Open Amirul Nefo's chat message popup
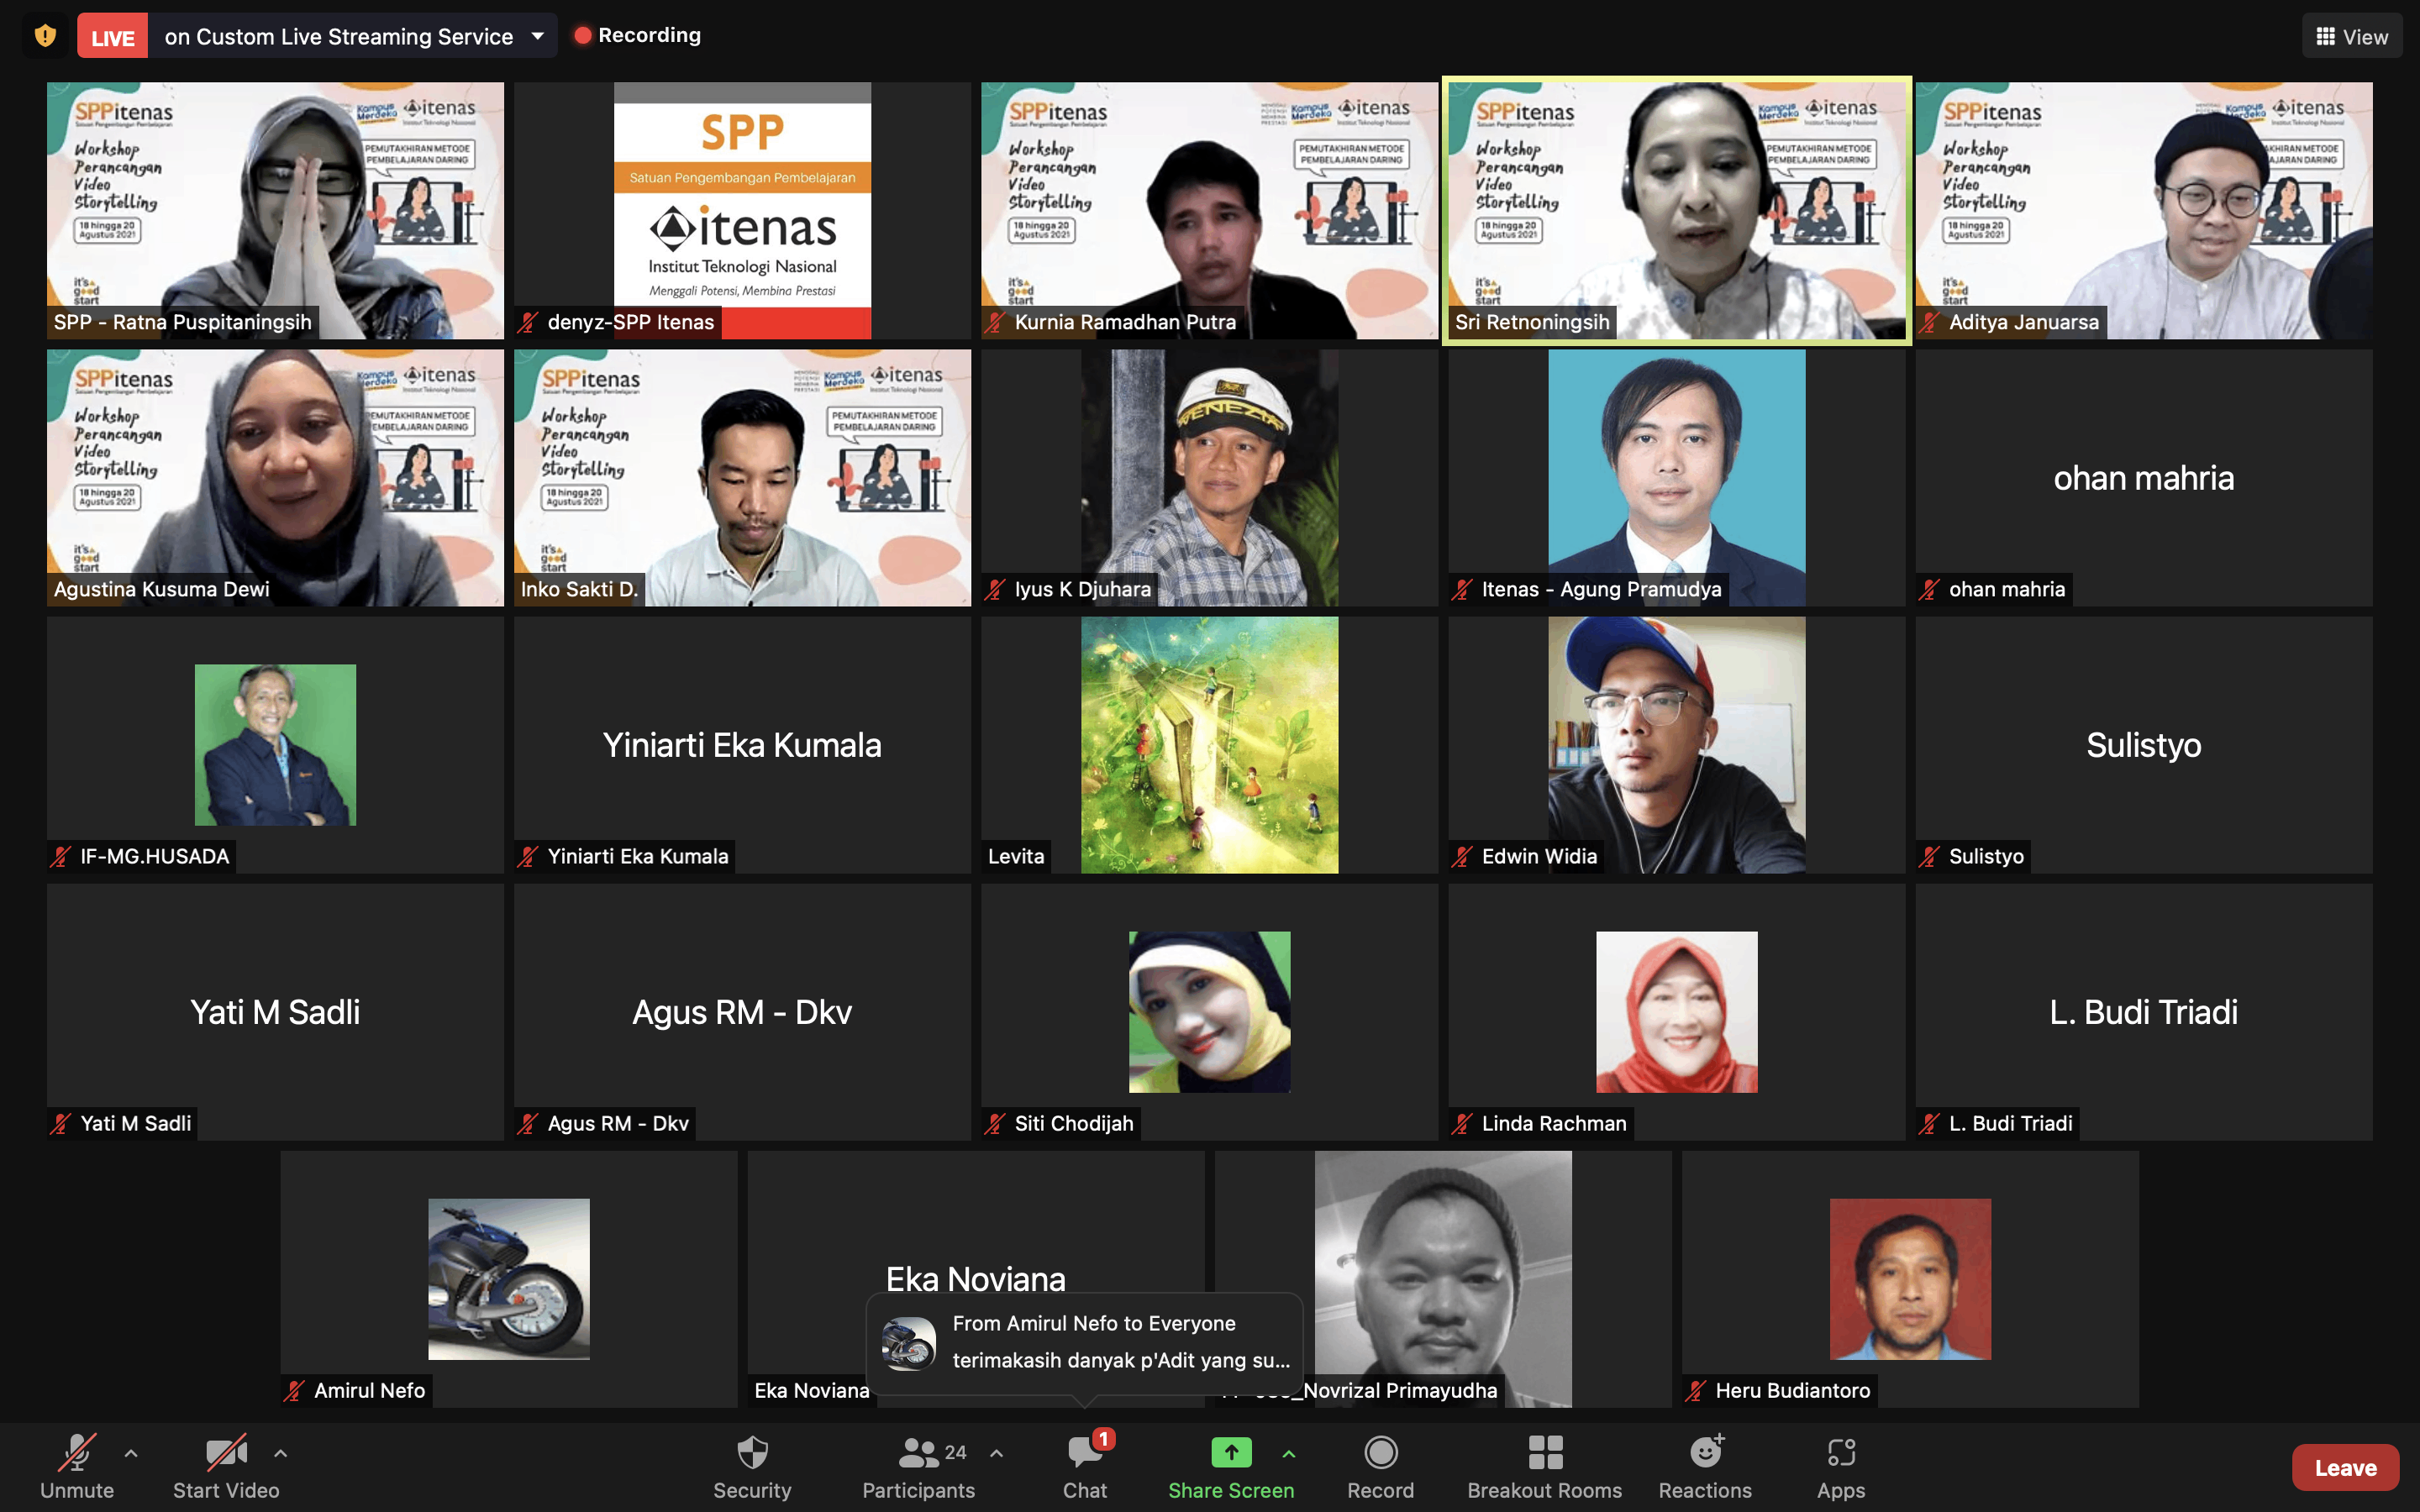This screenshot has height=1512, width=2420. pyautogui.click(x=1084, y=1342)
